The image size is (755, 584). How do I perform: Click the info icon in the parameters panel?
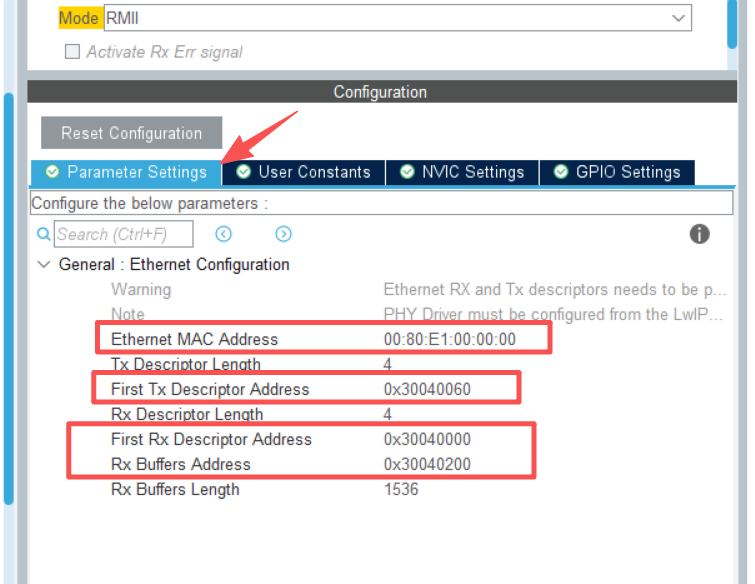[700, 234]
